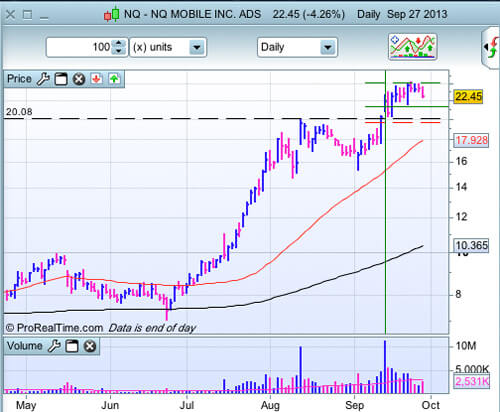Remove the Volume panel with X icon
Screen dimensions: 500x412
(x=90, y=346)
